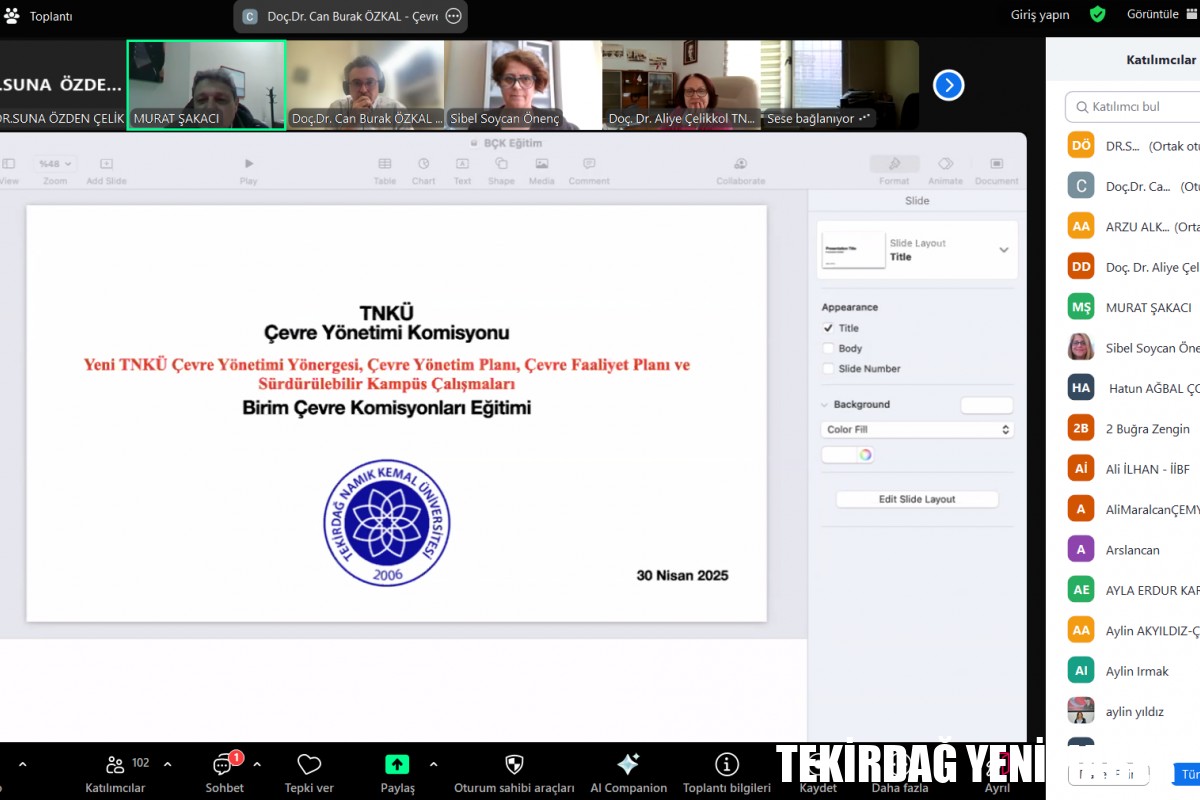Viewport: 1200px width, 800px height.
Task: Click the Keynote Chart tool
Action: (424, 170)
